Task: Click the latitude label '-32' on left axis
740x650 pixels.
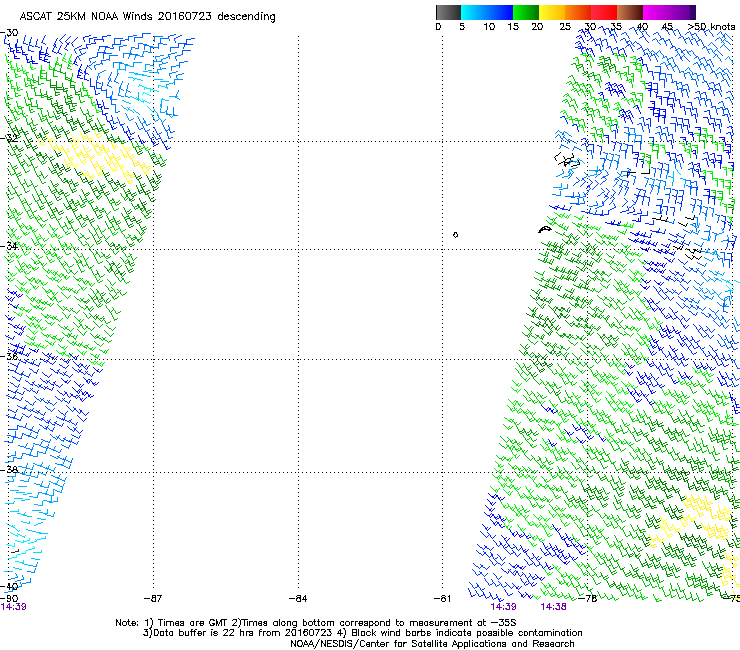Action: tap(9, 138)
